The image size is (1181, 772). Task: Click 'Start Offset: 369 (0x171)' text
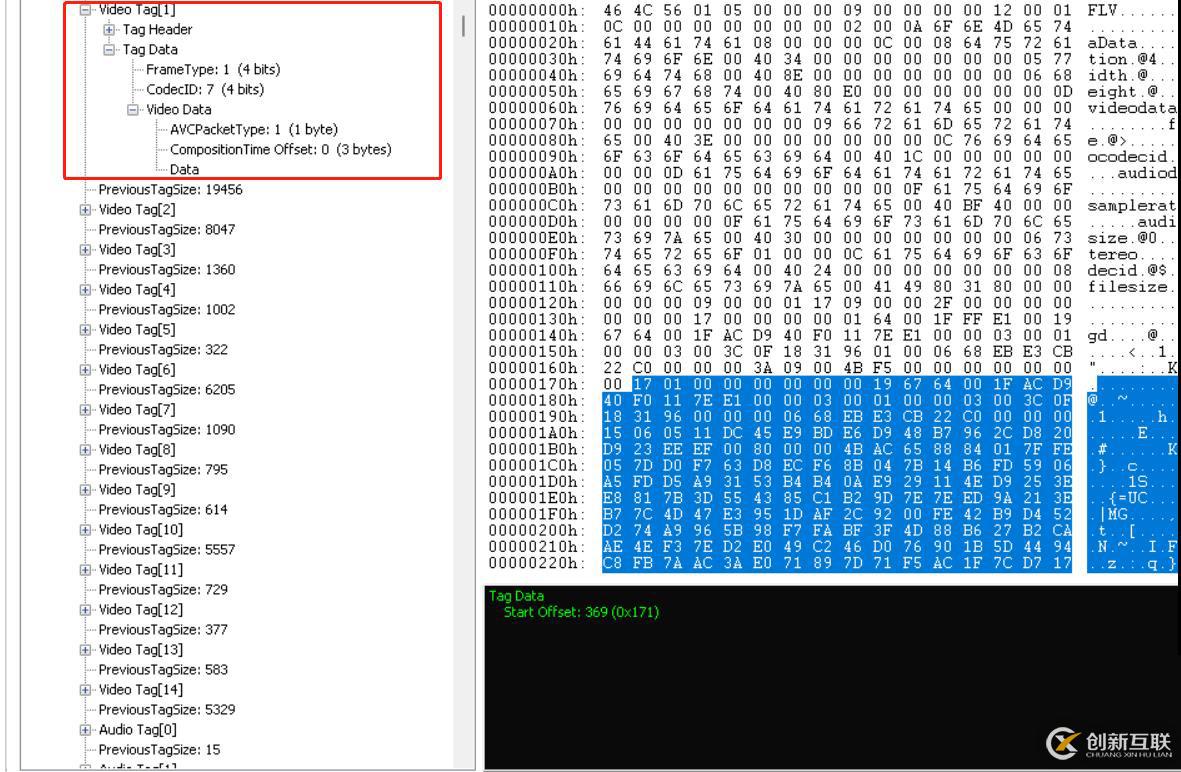[x=581, y=612]
